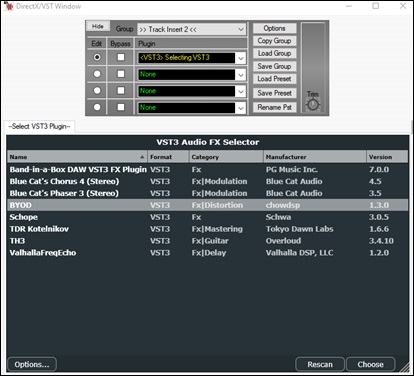Expand the fourth slot's None plugin dropdown
The width and height of the screenshot is (414, 376).
coord(241,108)
